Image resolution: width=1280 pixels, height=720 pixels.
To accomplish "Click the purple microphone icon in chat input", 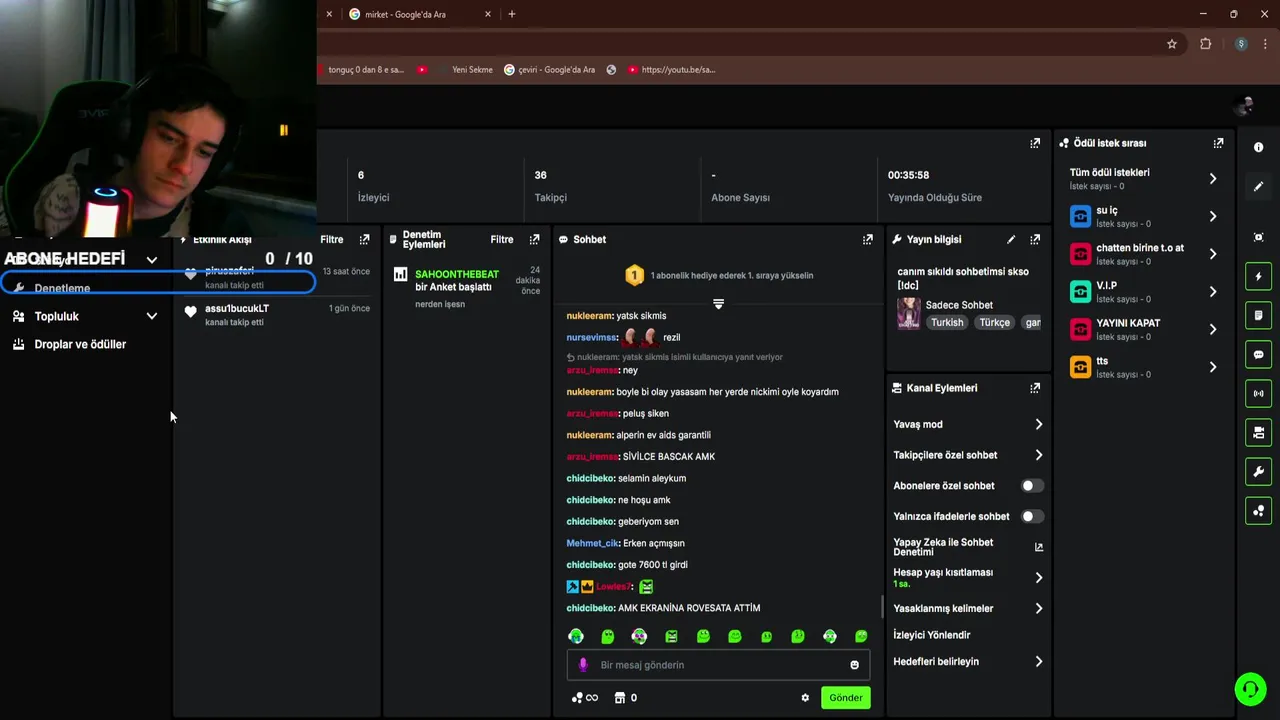I will 583,665.
